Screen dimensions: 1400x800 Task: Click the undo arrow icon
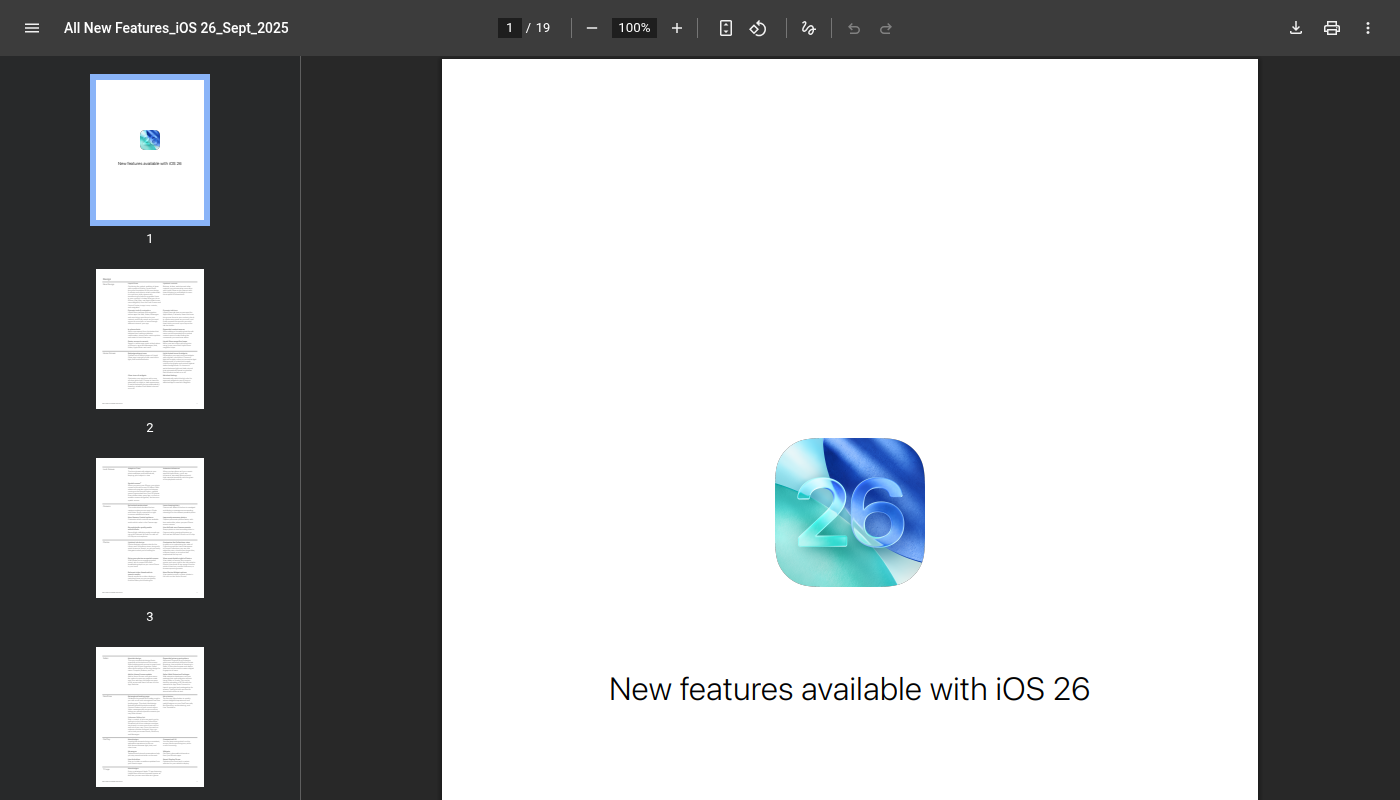tap(854, 28)
